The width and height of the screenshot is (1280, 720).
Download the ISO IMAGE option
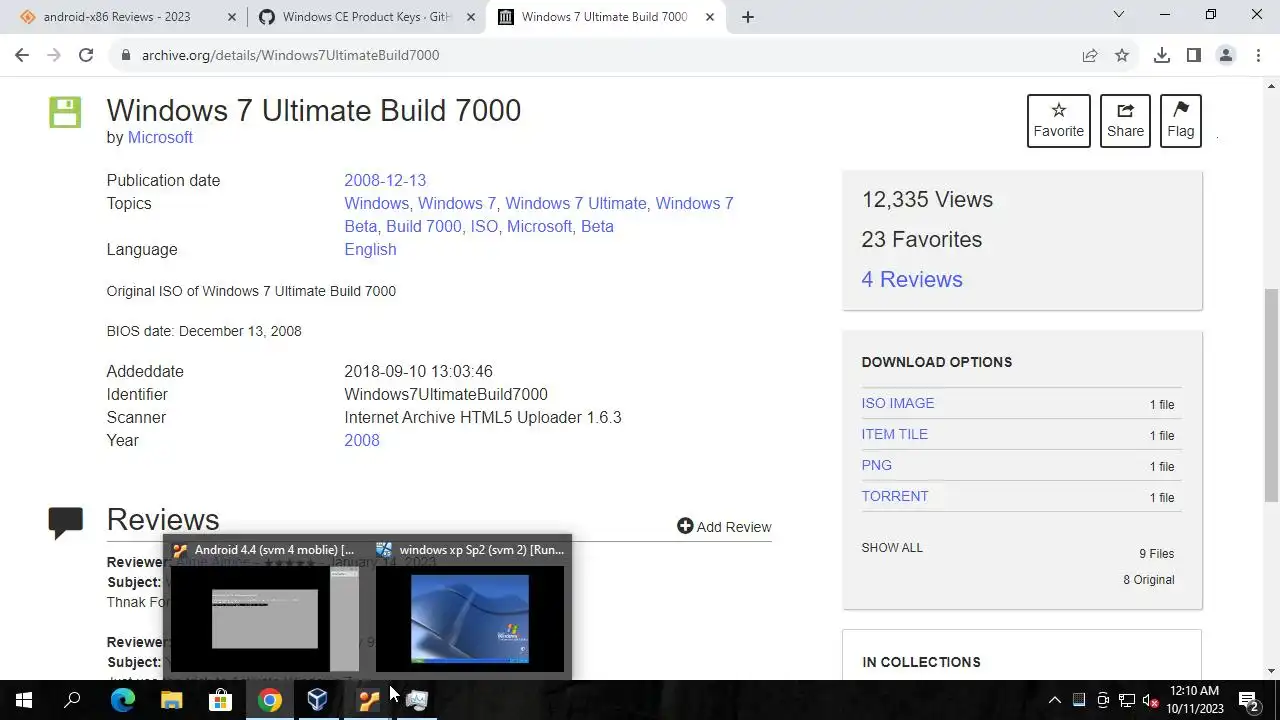(x=898, y=403)
